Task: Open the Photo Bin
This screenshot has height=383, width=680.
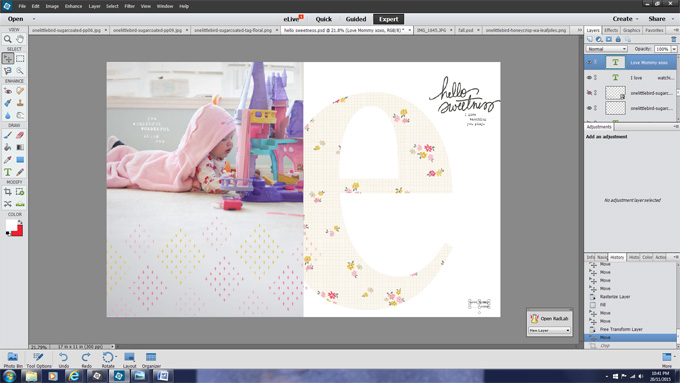Action: pos(13,360)
